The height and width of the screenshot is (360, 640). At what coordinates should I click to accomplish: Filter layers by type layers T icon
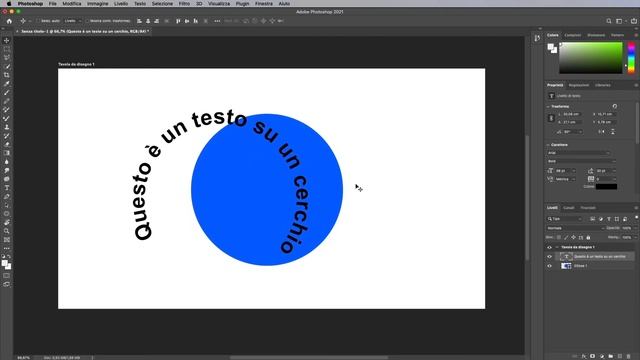point(609,219)
